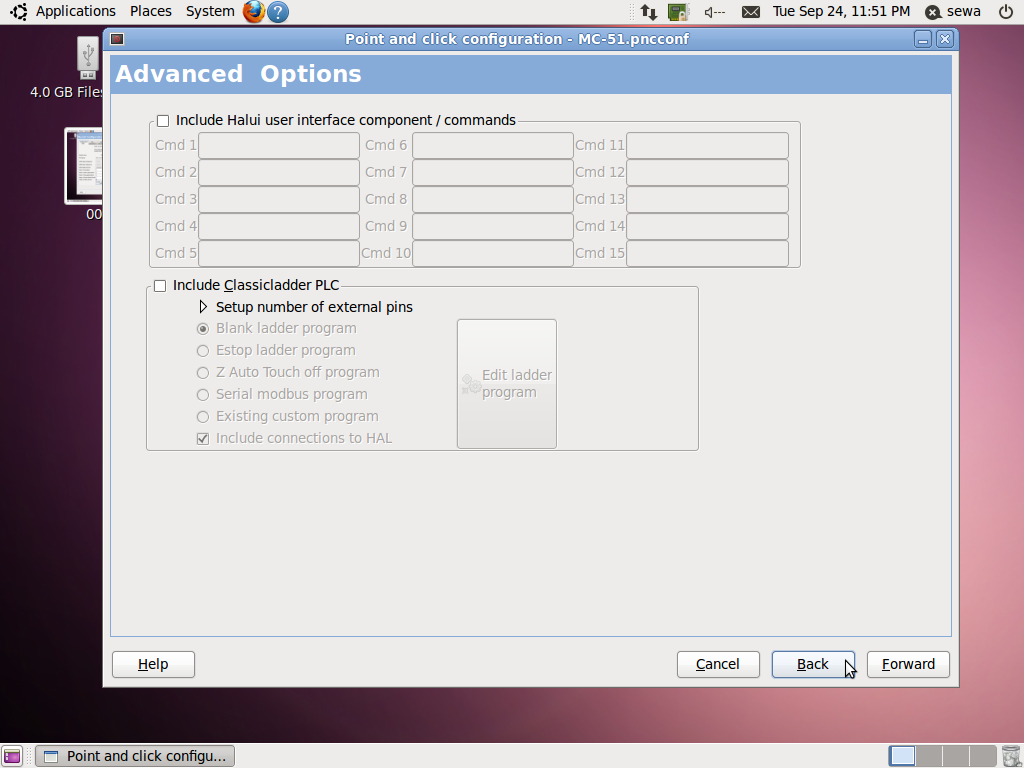Open the Ubuntu logo main menu icon
This screenshot has height=768, width=1024.
(x=18, y=11)
